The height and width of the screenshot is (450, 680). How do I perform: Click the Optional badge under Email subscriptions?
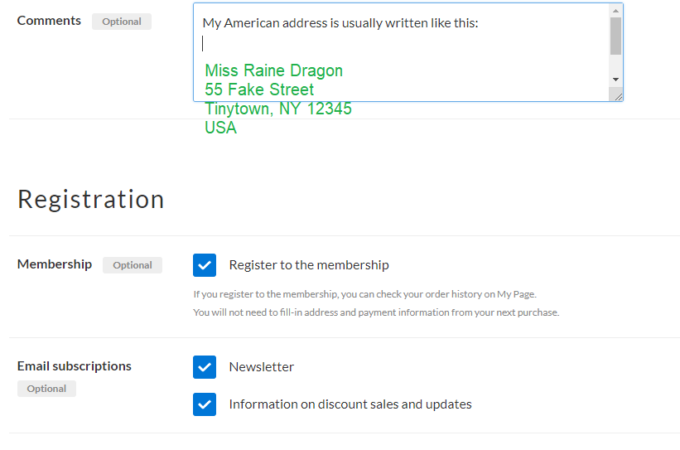(46, 388)
